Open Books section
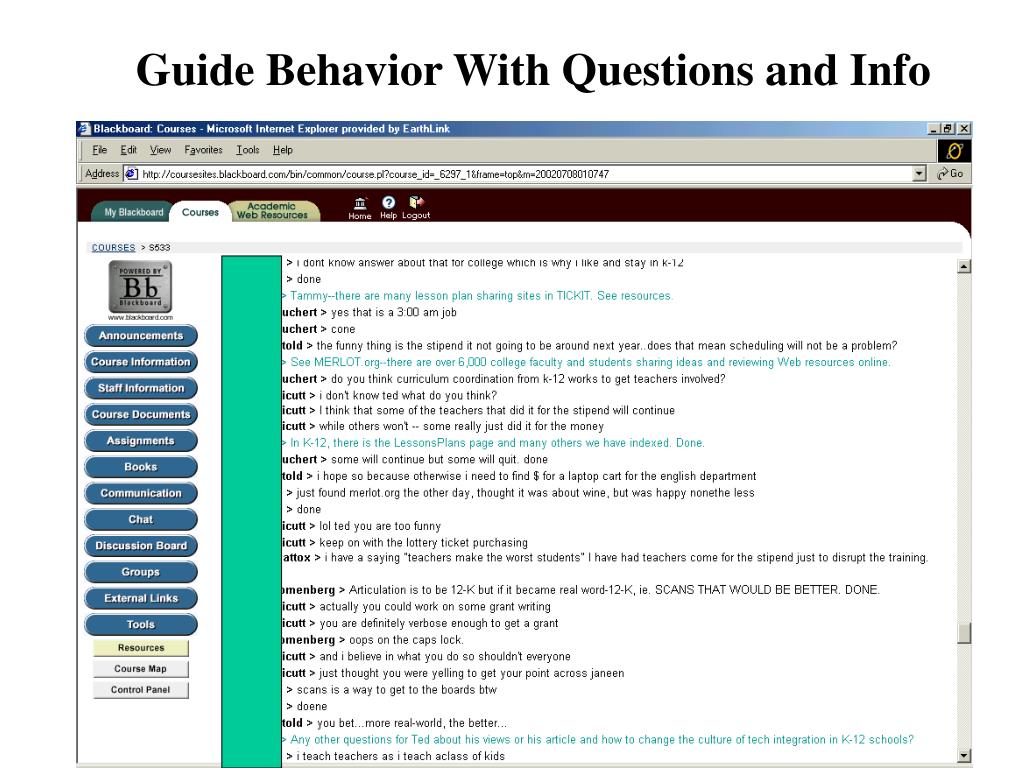The width and height of the screenshot is (1024, 768). click(x=140, y=467)
